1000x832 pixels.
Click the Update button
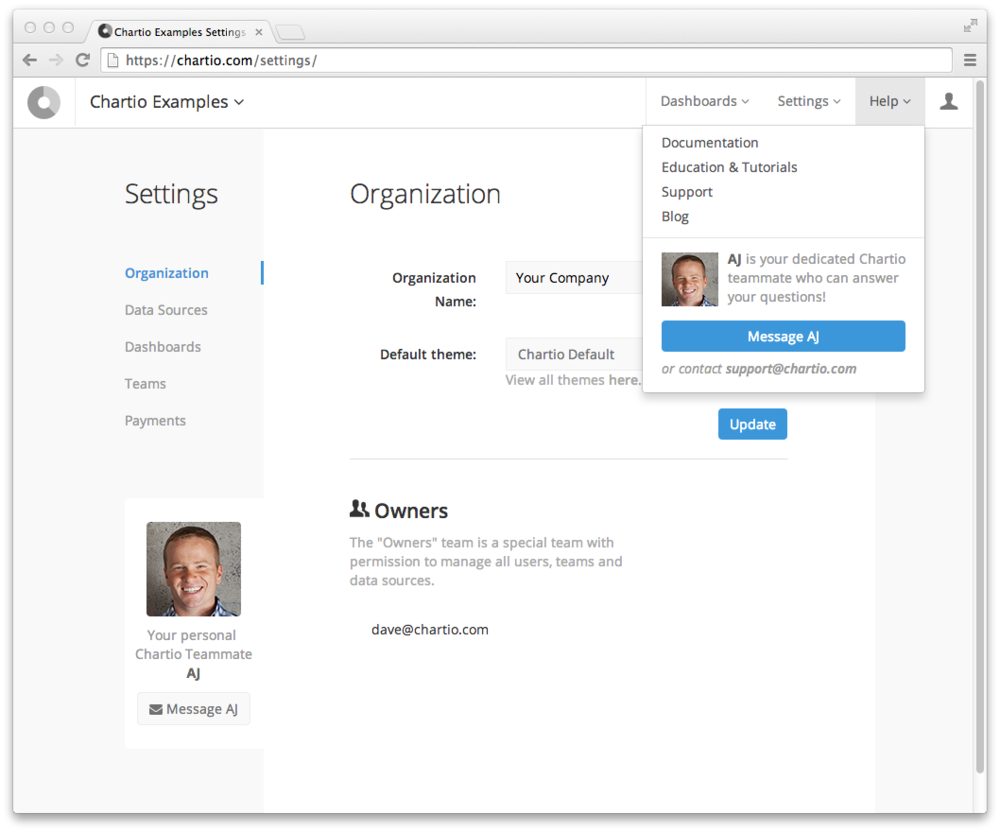click(x=752, y=424)
